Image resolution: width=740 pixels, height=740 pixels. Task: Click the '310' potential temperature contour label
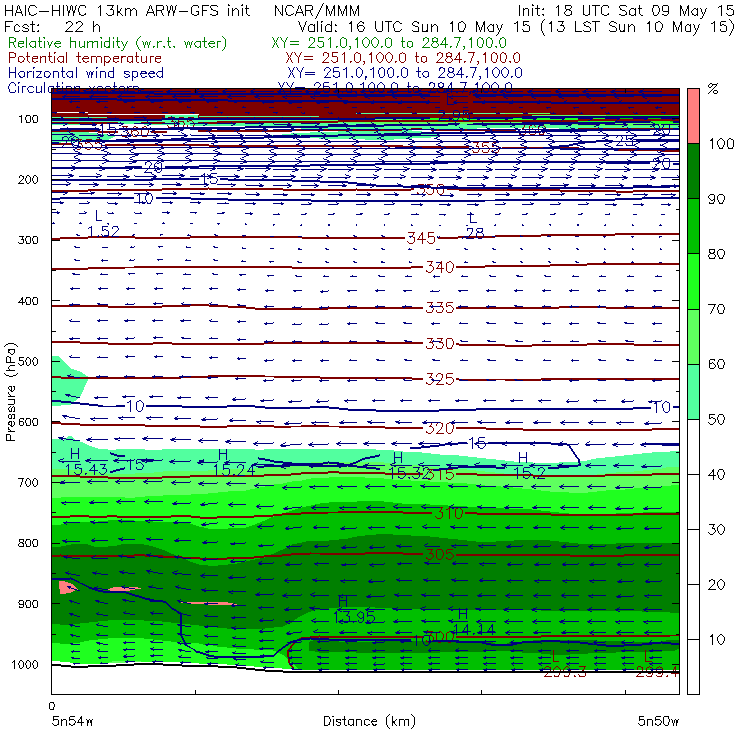[x=449, y=513]
